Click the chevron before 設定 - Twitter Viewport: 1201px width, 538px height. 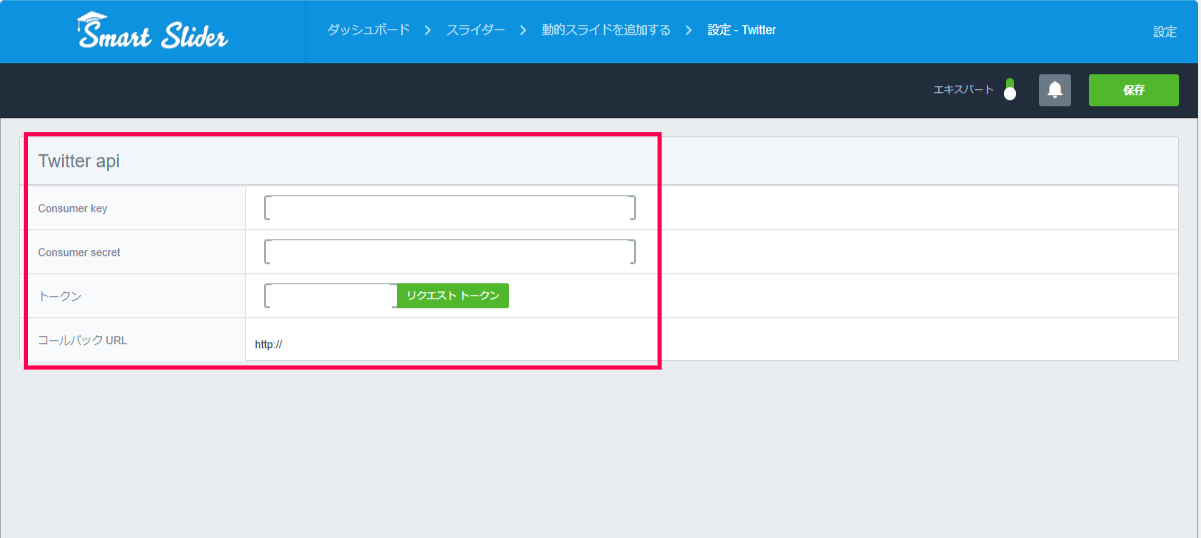coord(689,31)
